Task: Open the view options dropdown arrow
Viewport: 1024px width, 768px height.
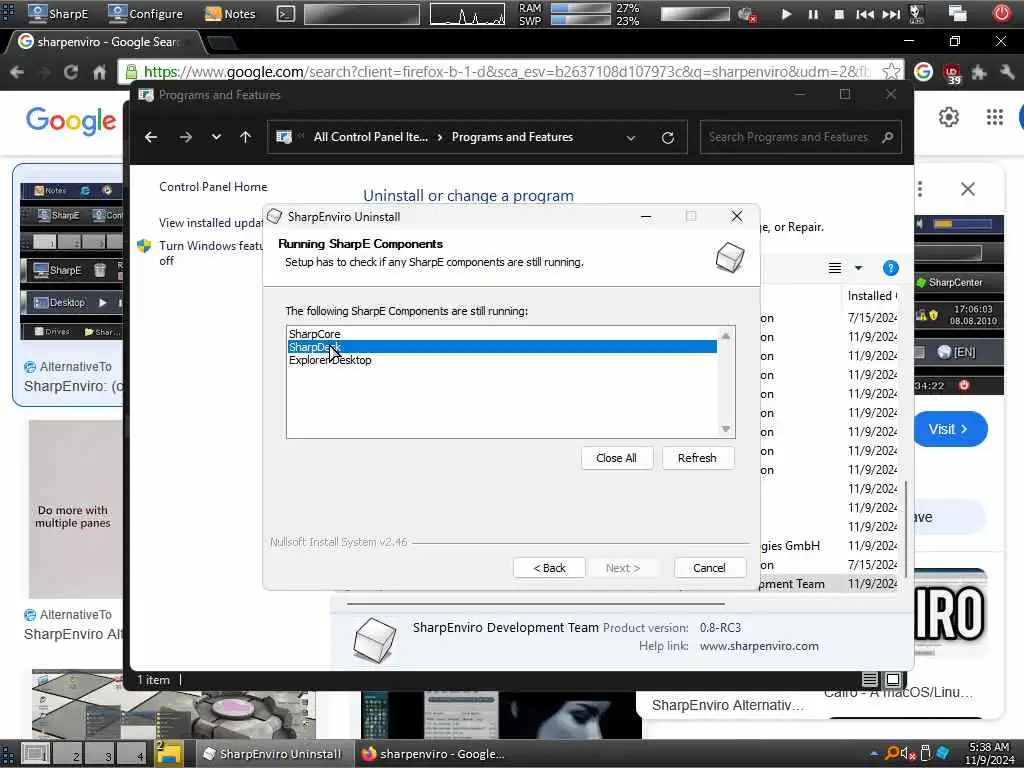Action: 859,268
